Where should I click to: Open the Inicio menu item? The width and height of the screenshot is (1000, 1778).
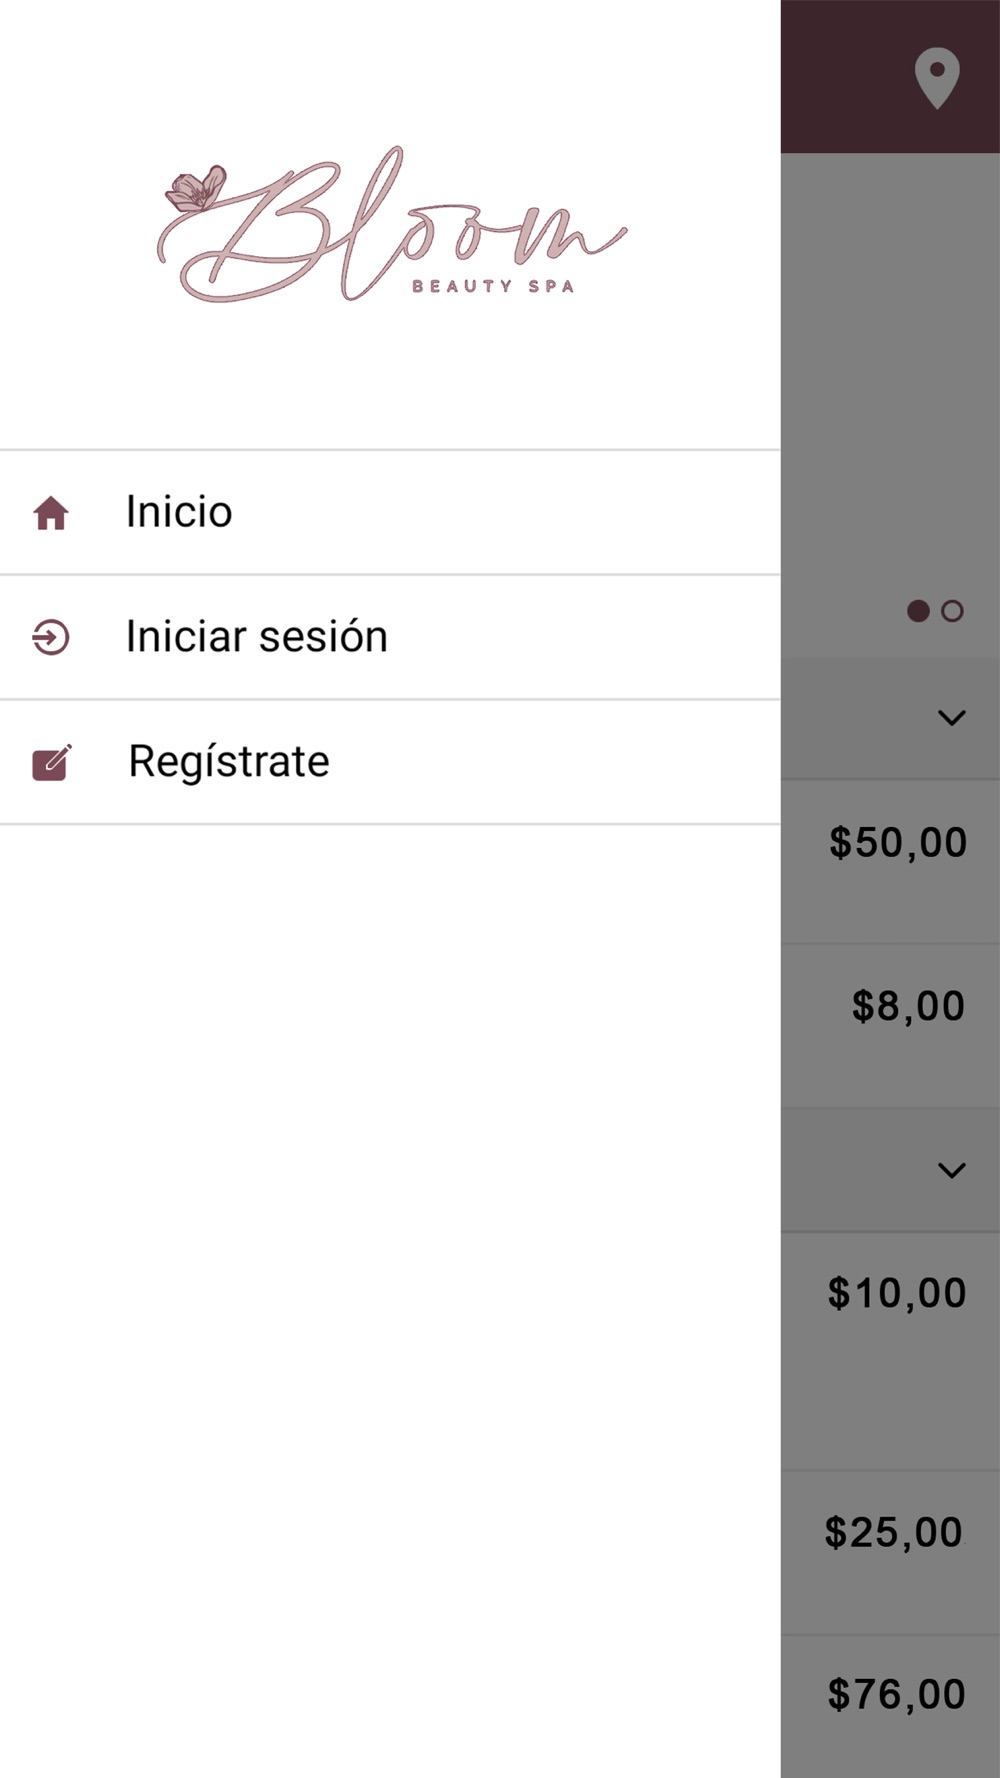tap(180, 513)
